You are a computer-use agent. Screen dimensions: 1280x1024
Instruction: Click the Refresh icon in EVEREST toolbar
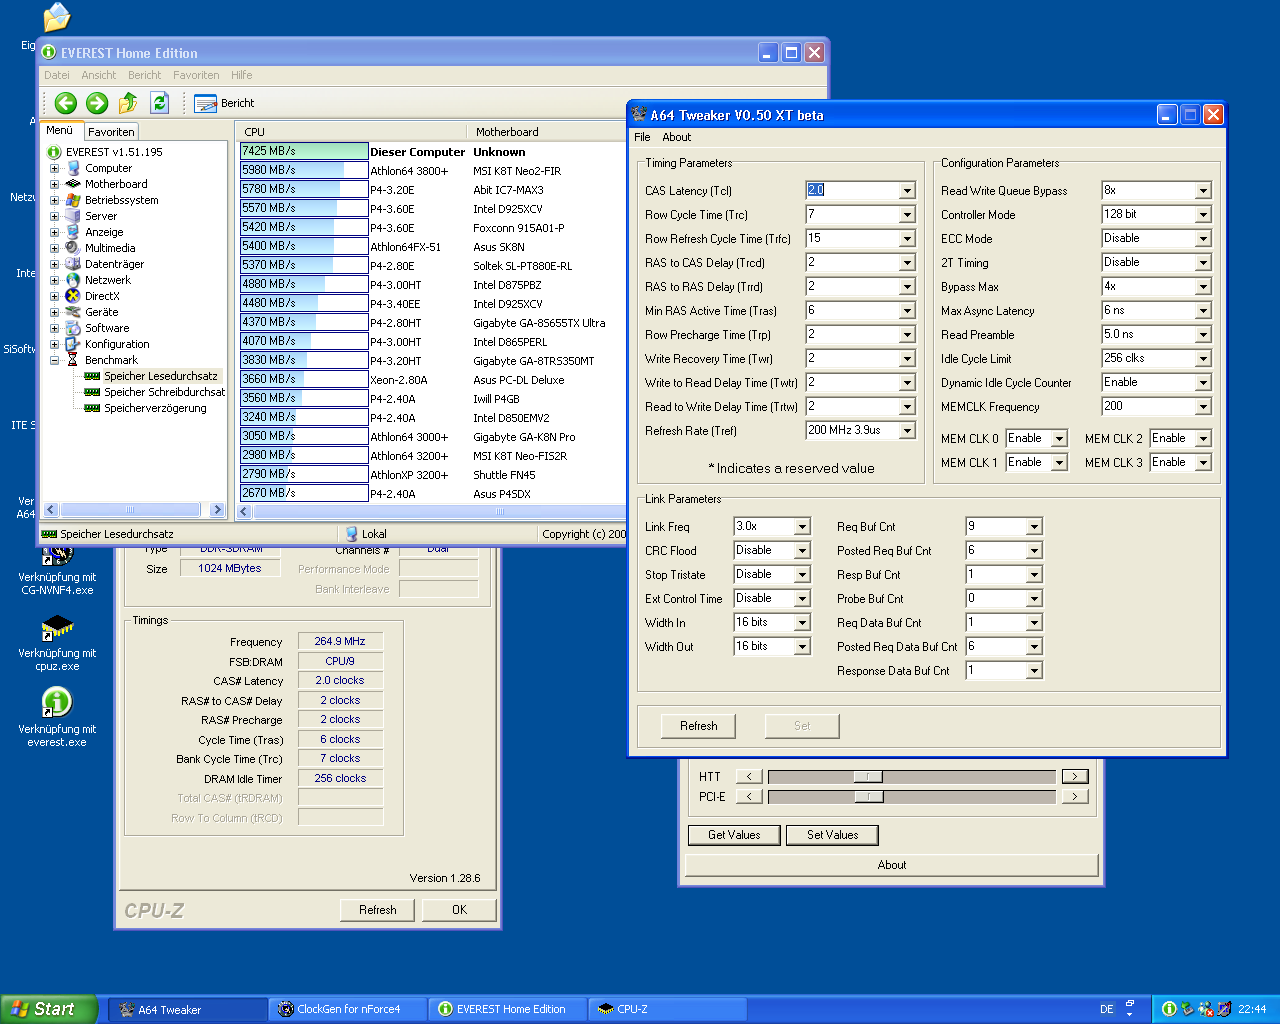[x=159, y=103]
